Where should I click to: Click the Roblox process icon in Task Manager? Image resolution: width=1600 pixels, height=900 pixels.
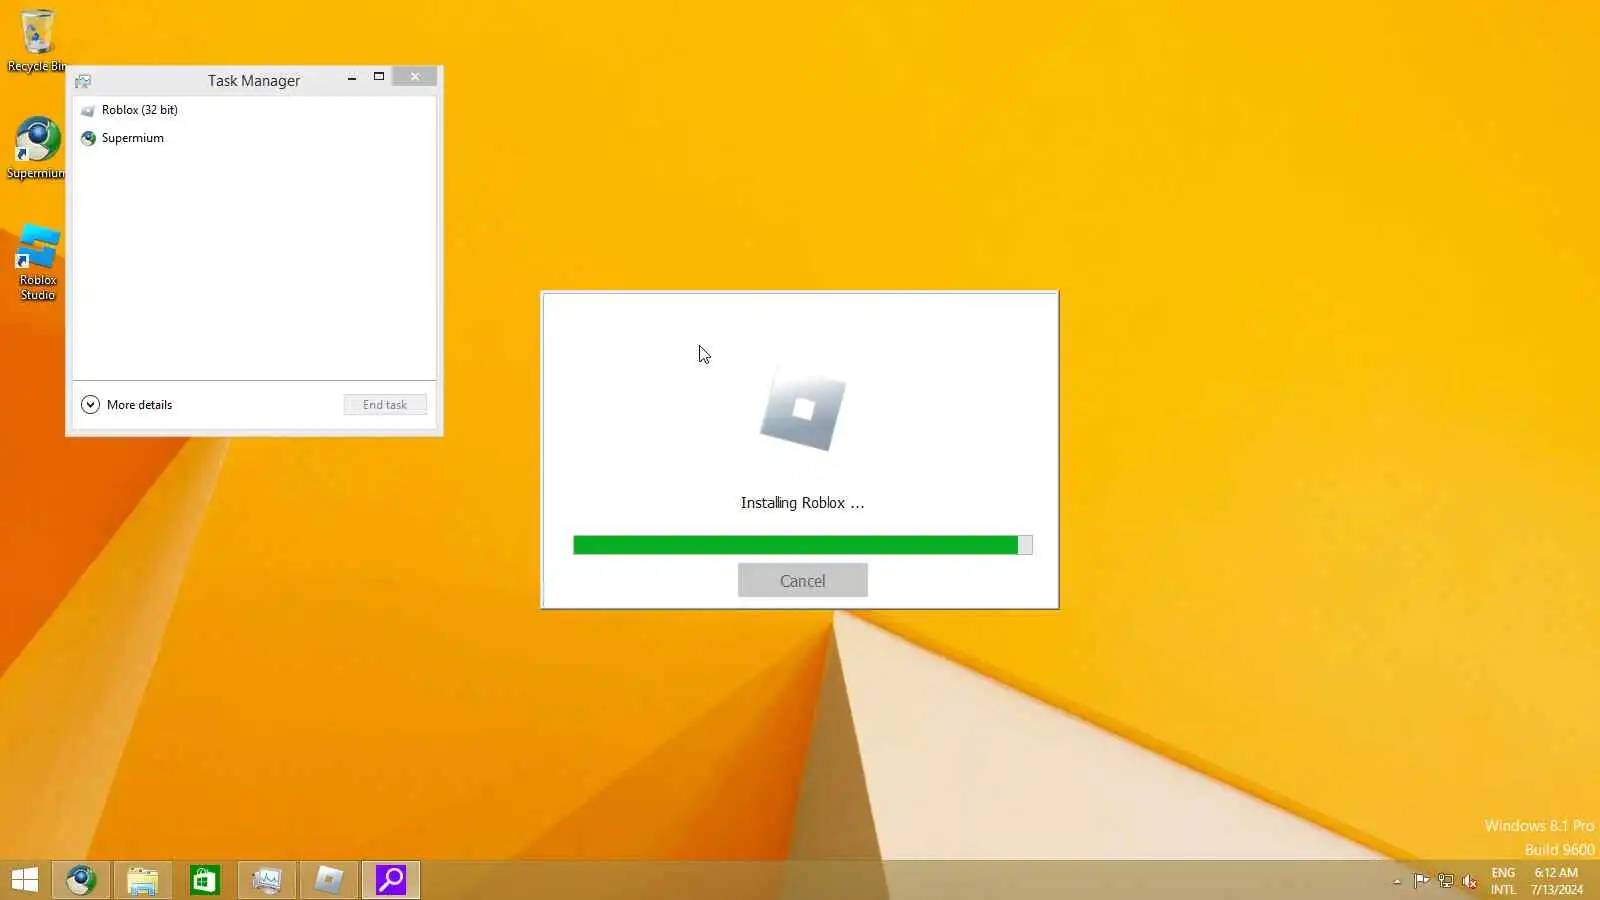point(88,110)
